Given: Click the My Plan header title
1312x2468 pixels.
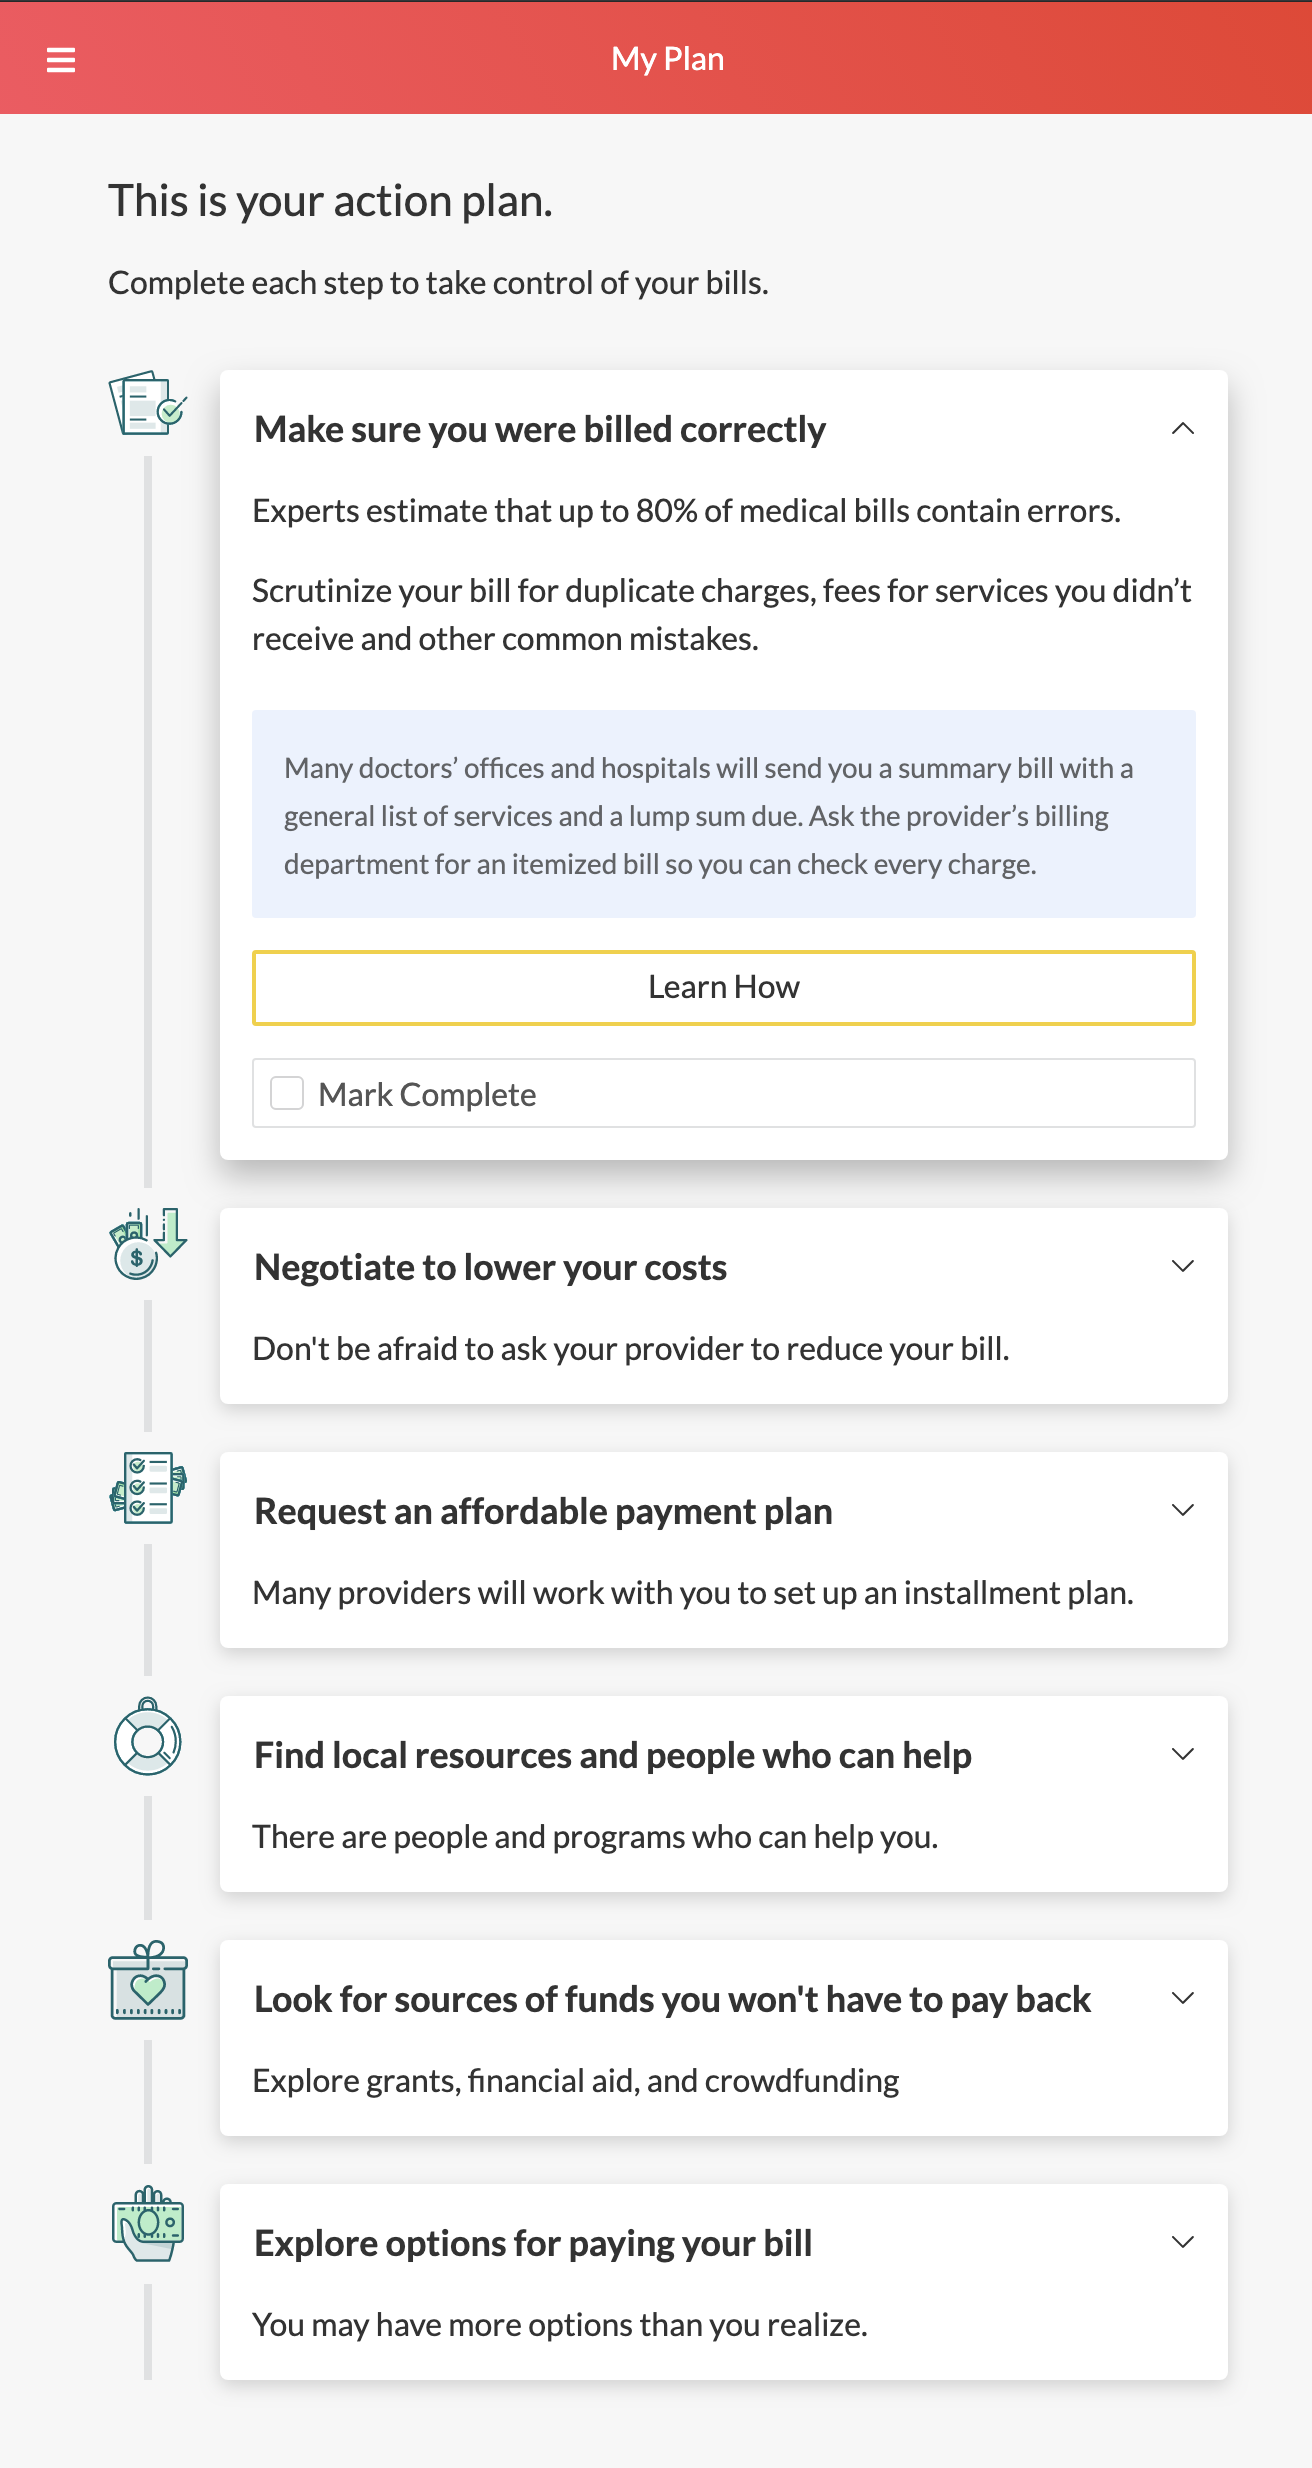Looking at the screenshot, I should click(667, 59).
